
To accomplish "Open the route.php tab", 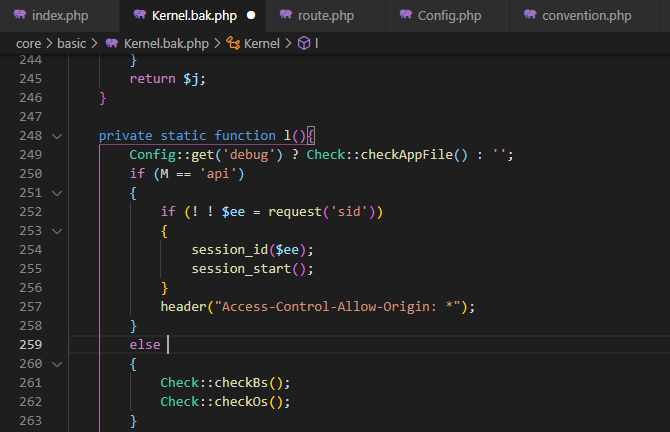I will click(x=325, y=16).
